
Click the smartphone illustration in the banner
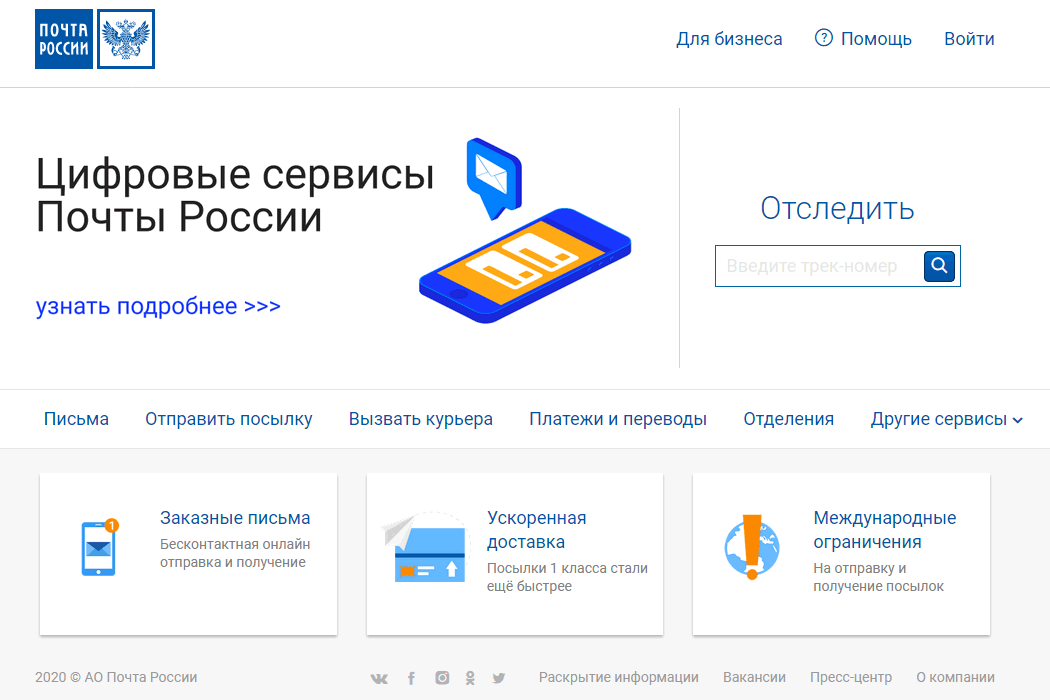tap(525, 265)
